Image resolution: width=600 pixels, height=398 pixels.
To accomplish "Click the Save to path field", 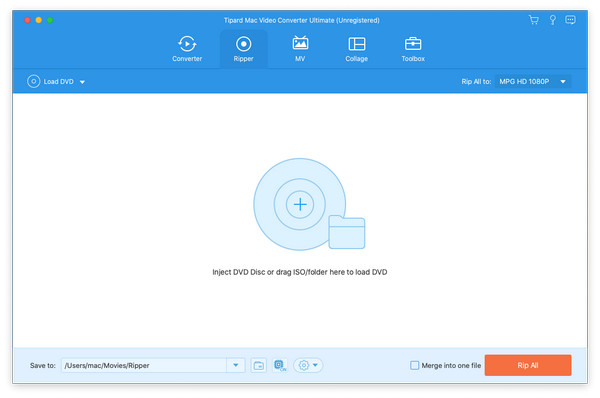I will pyautogui.click(x=144, y=365).
